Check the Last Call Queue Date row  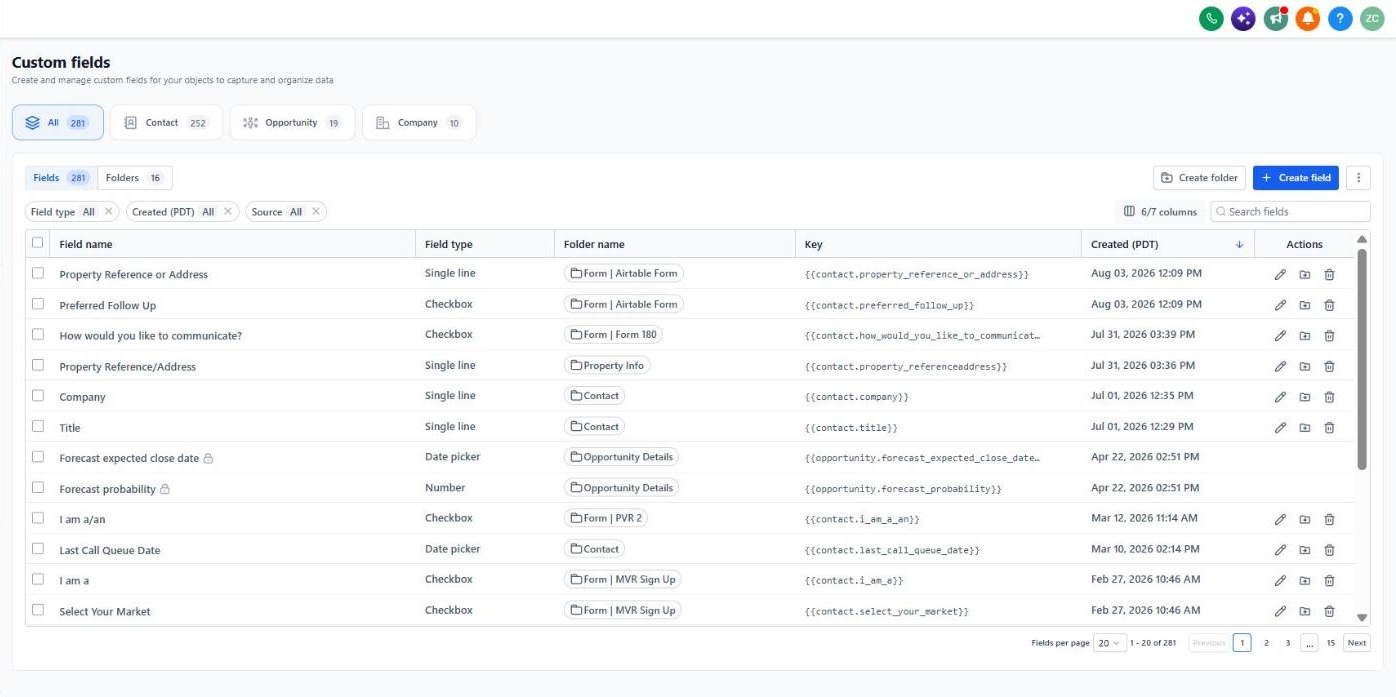tap(38, 548)
